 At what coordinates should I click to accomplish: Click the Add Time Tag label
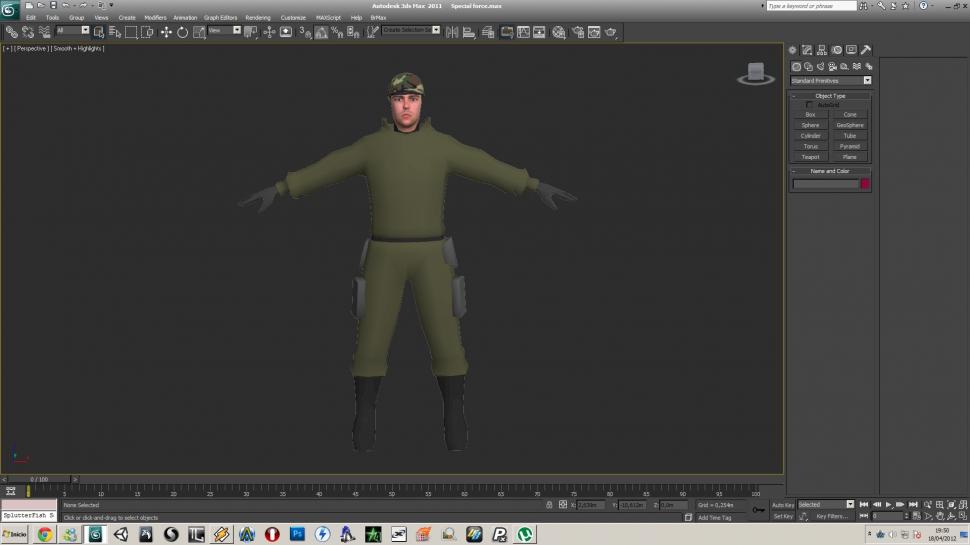coord(715,518)
